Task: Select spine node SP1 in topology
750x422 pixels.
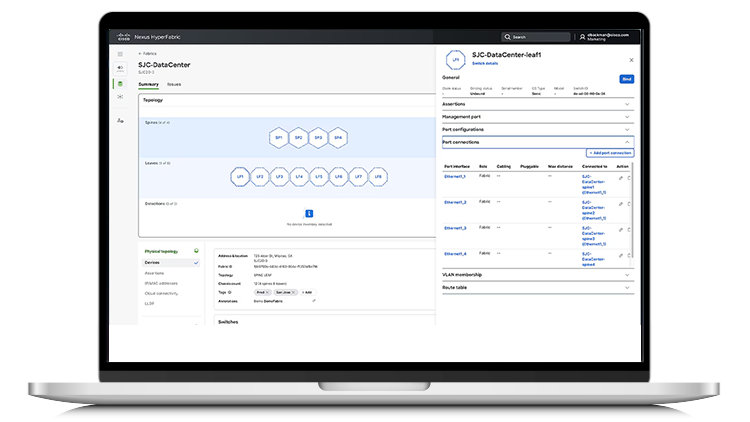Action: point(279,138)
